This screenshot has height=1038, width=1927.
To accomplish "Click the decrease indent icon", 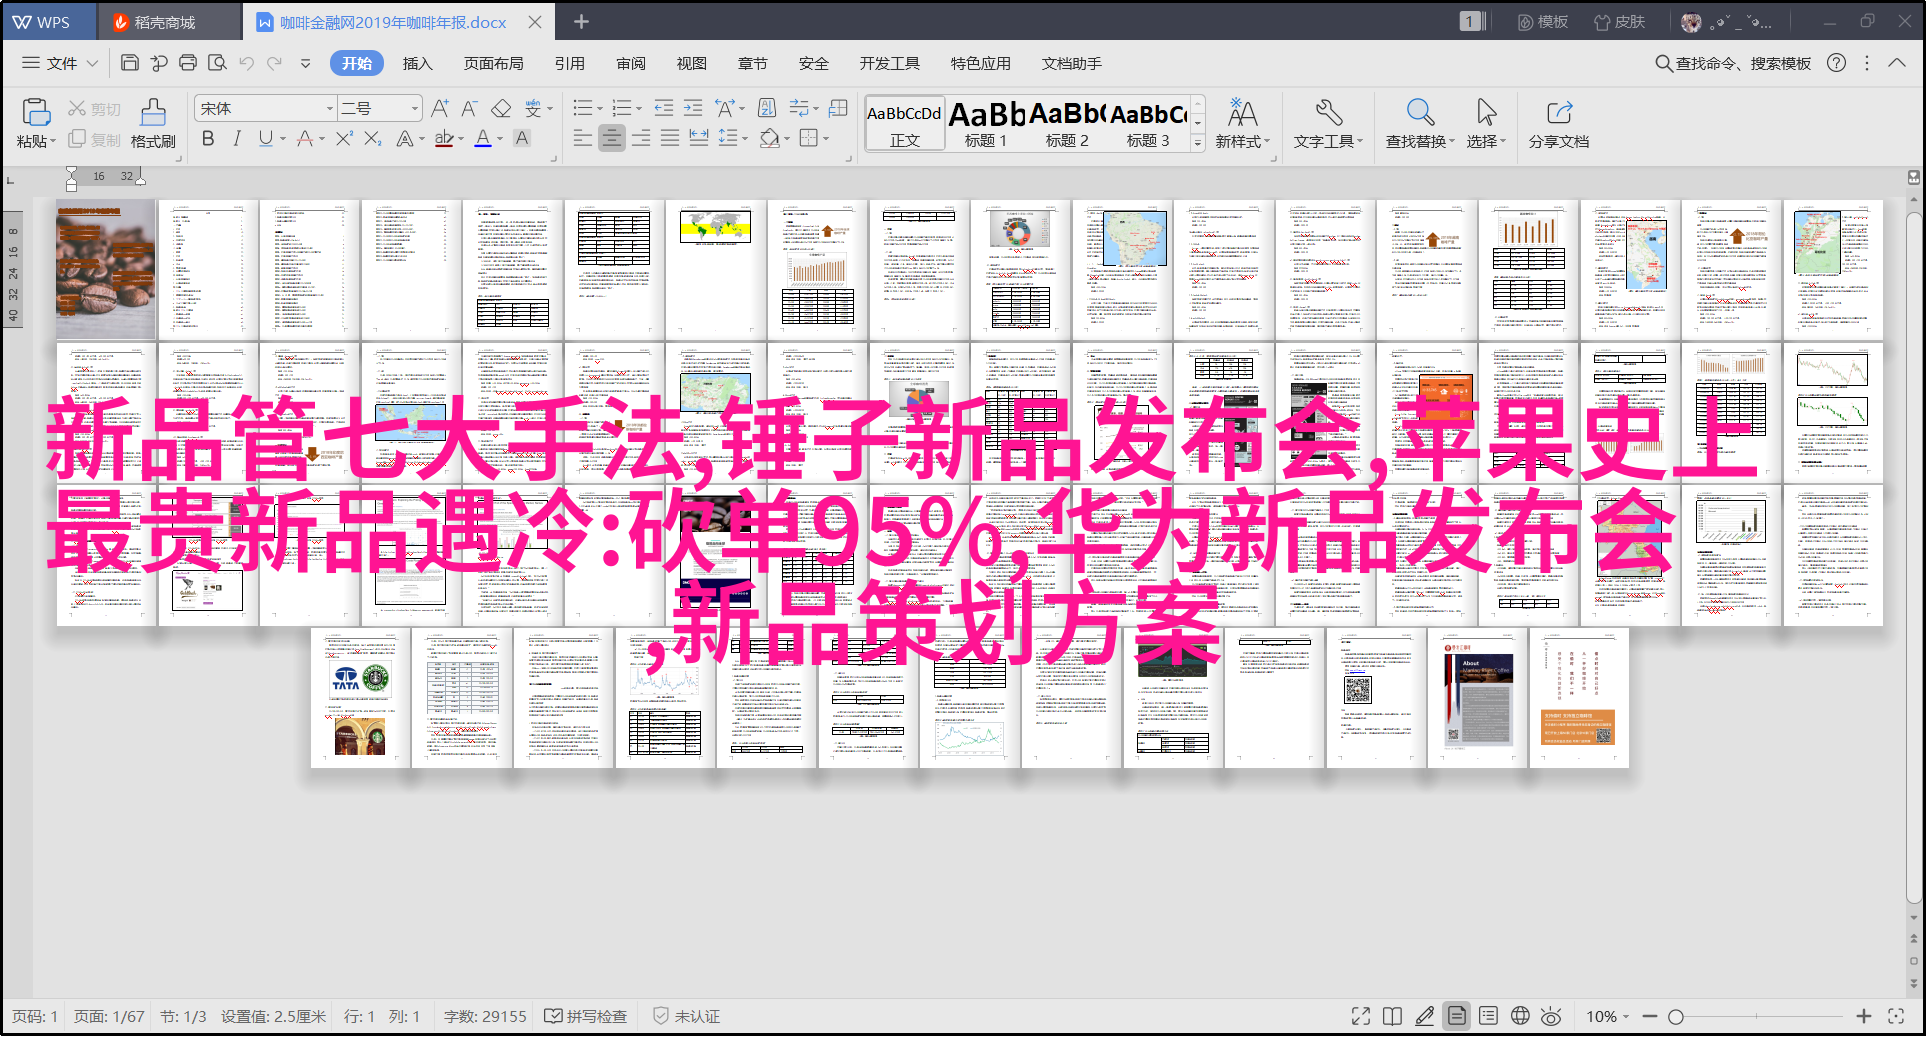I will tap(663, 108).
